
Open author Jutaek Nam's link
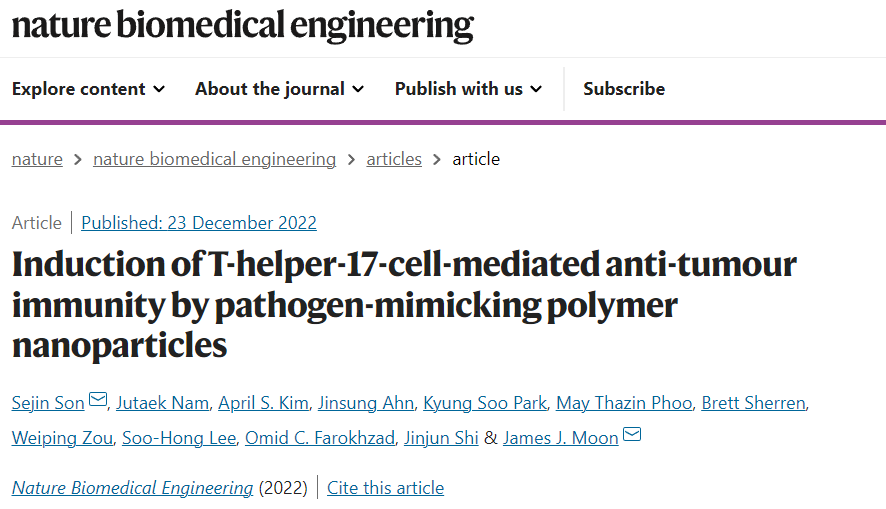coord(163,403)
